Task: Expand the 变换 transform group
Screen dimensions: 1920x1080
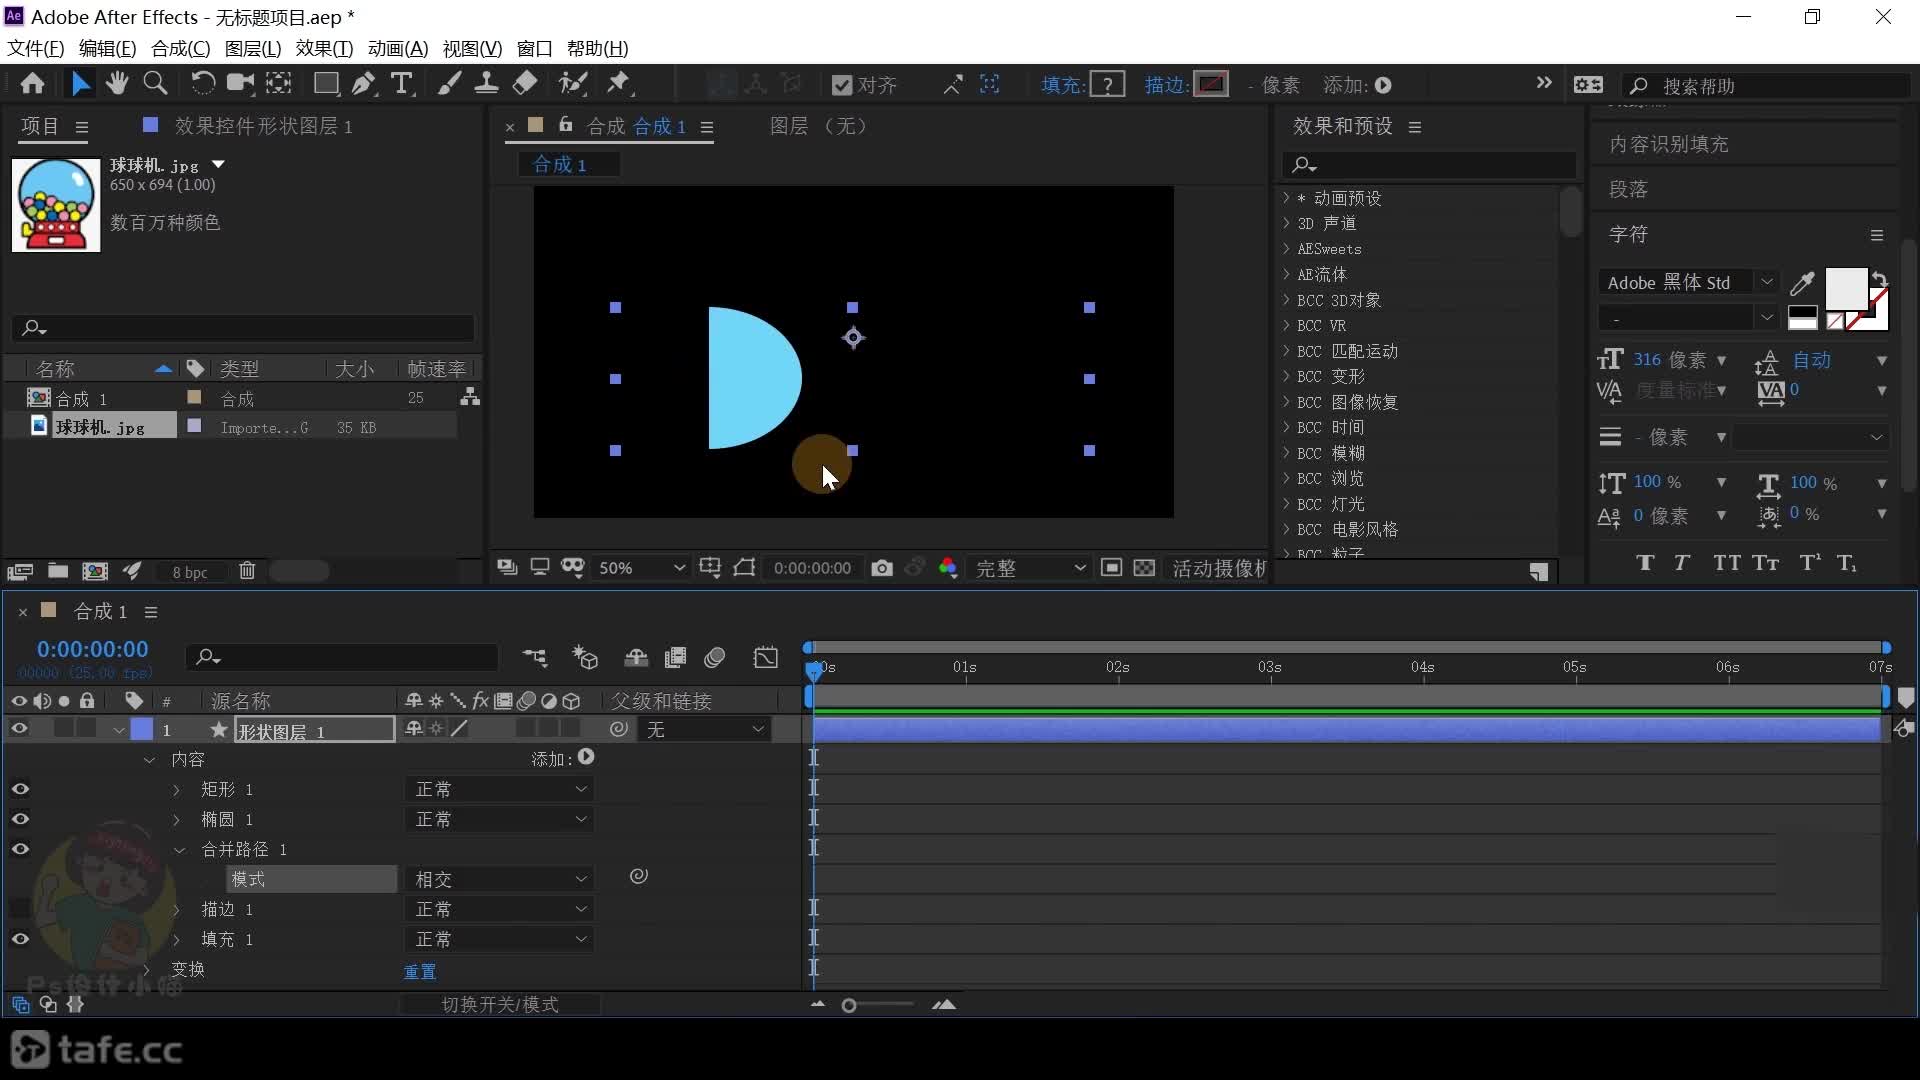Action: (147, 970)
